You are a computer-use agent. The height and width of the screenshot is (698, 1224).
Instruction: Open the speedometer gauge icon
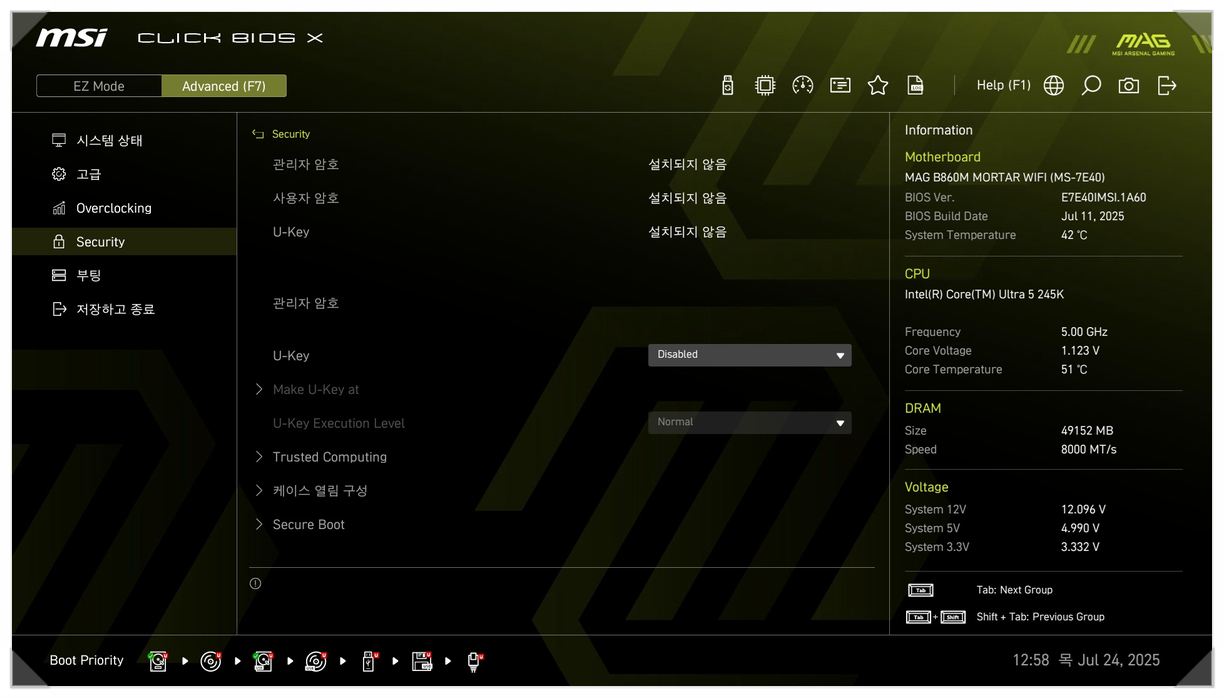coord(802,86)
